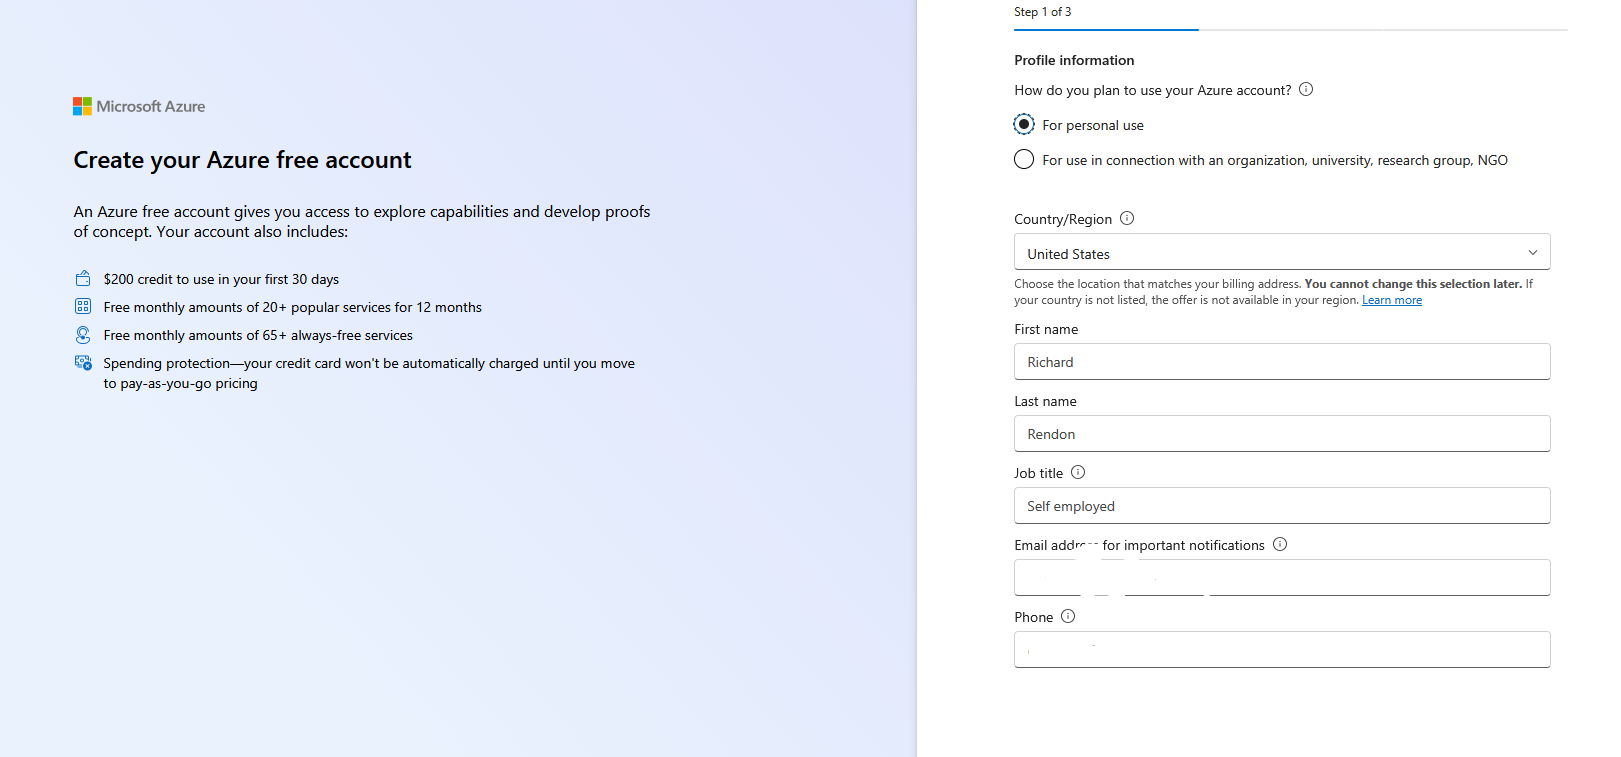1621x757 pixels.
Task: Show the Country/Region info tooltip icon
Action: (1127, 218)
